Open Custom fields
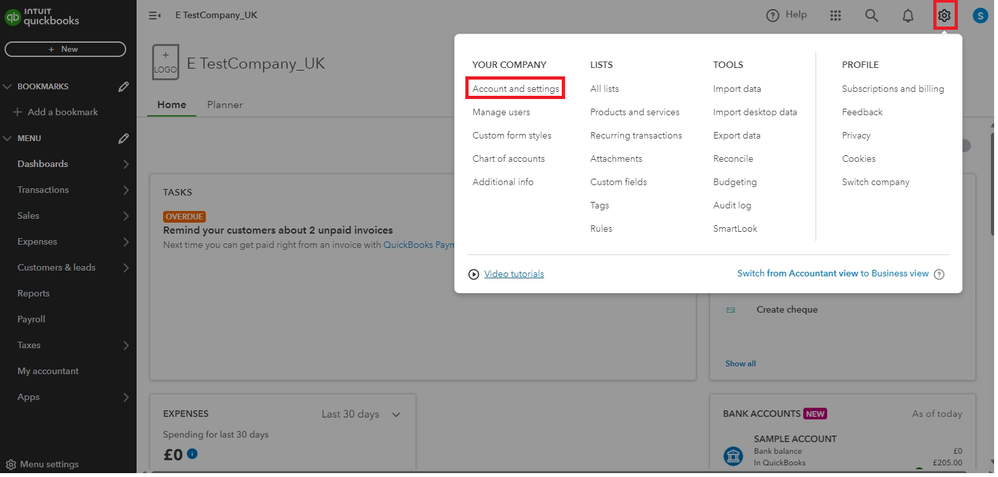 (x=618, y=182)
